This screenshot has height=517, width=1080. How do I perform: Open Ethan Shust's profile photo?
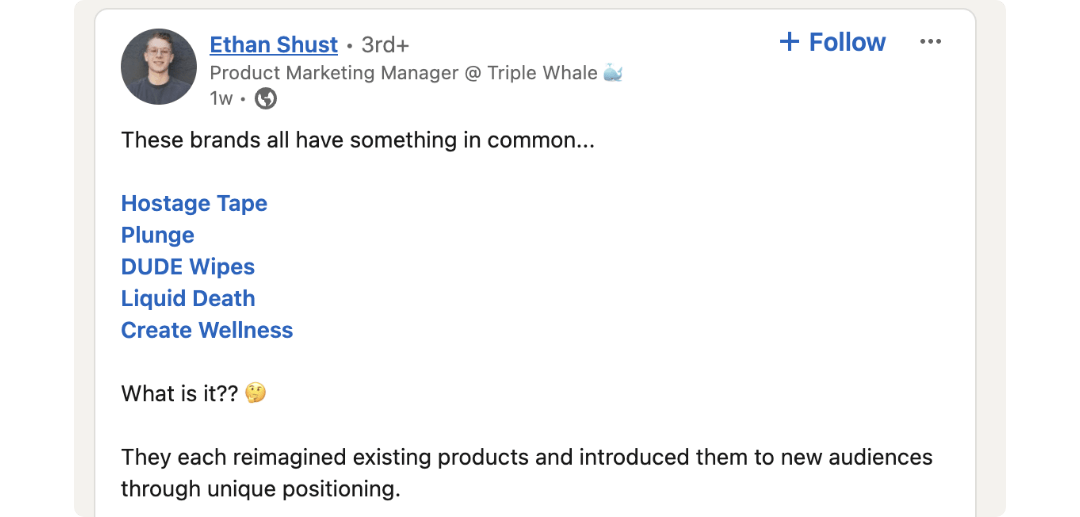159,67
